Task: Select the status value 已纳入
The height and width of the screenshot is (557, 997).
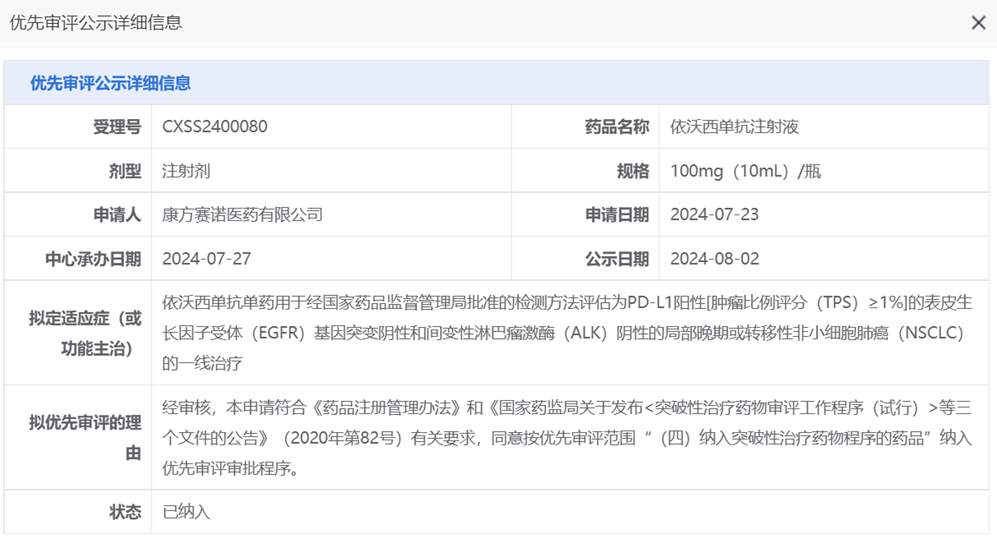Action: tap(187, 512)
